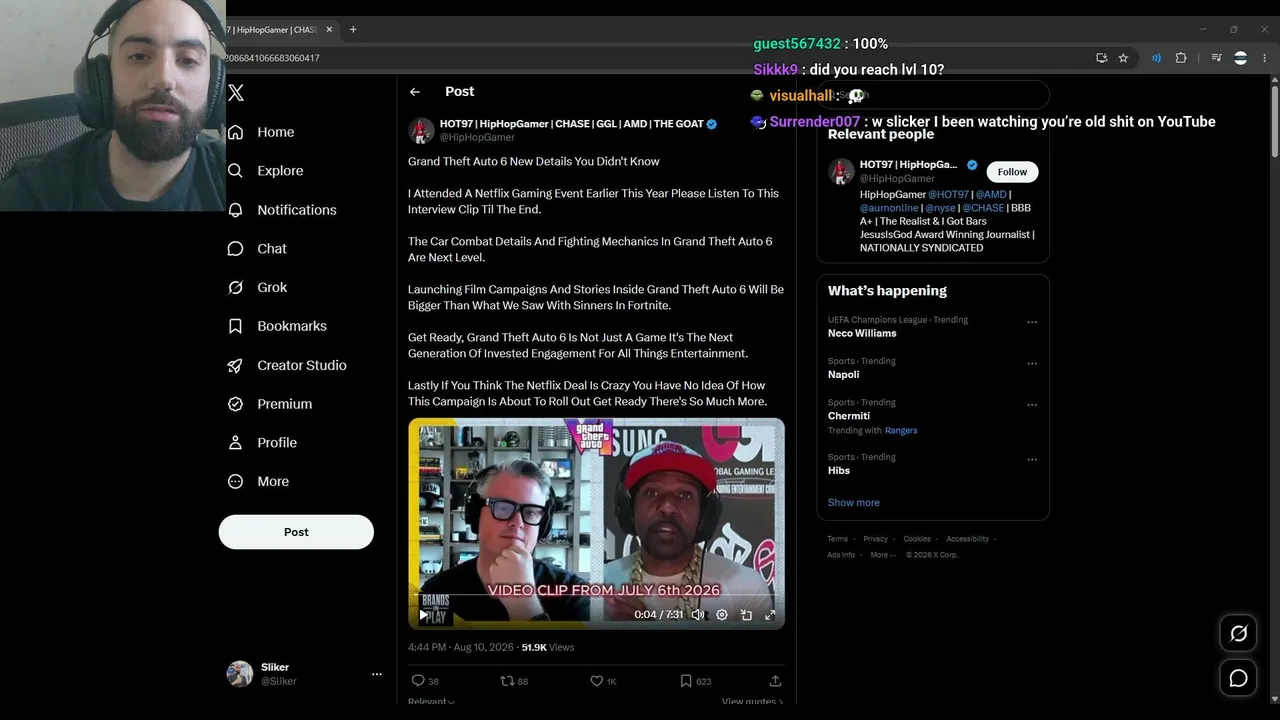Share the post with the upload icon

(x=775, y=681)
